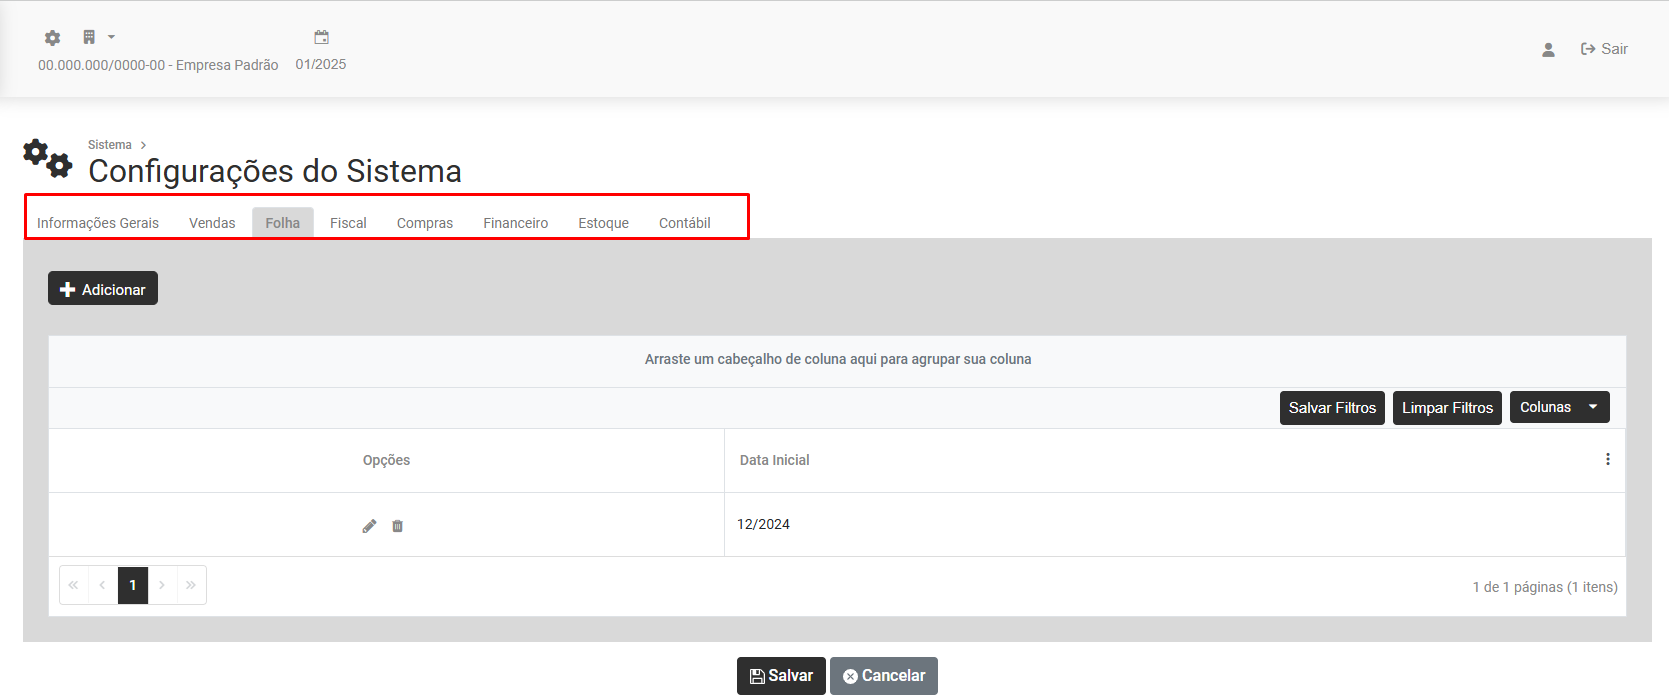1669x696 pixels.
Task: Go to the next page arrow
Action: [162, 586]
